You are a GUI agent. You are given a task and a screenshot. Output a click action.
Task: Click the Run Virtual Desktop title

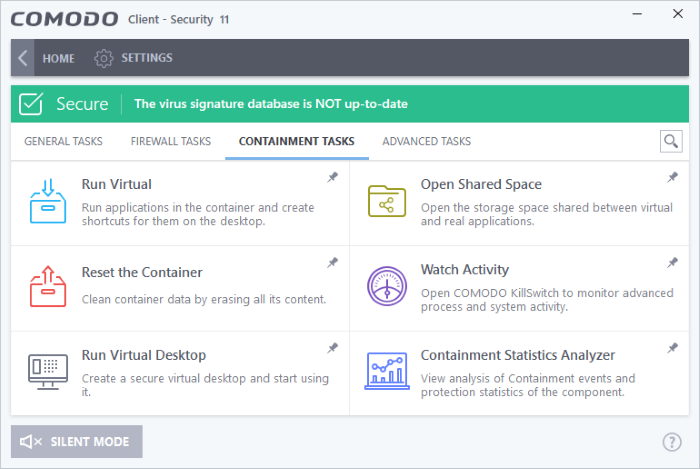144,355
